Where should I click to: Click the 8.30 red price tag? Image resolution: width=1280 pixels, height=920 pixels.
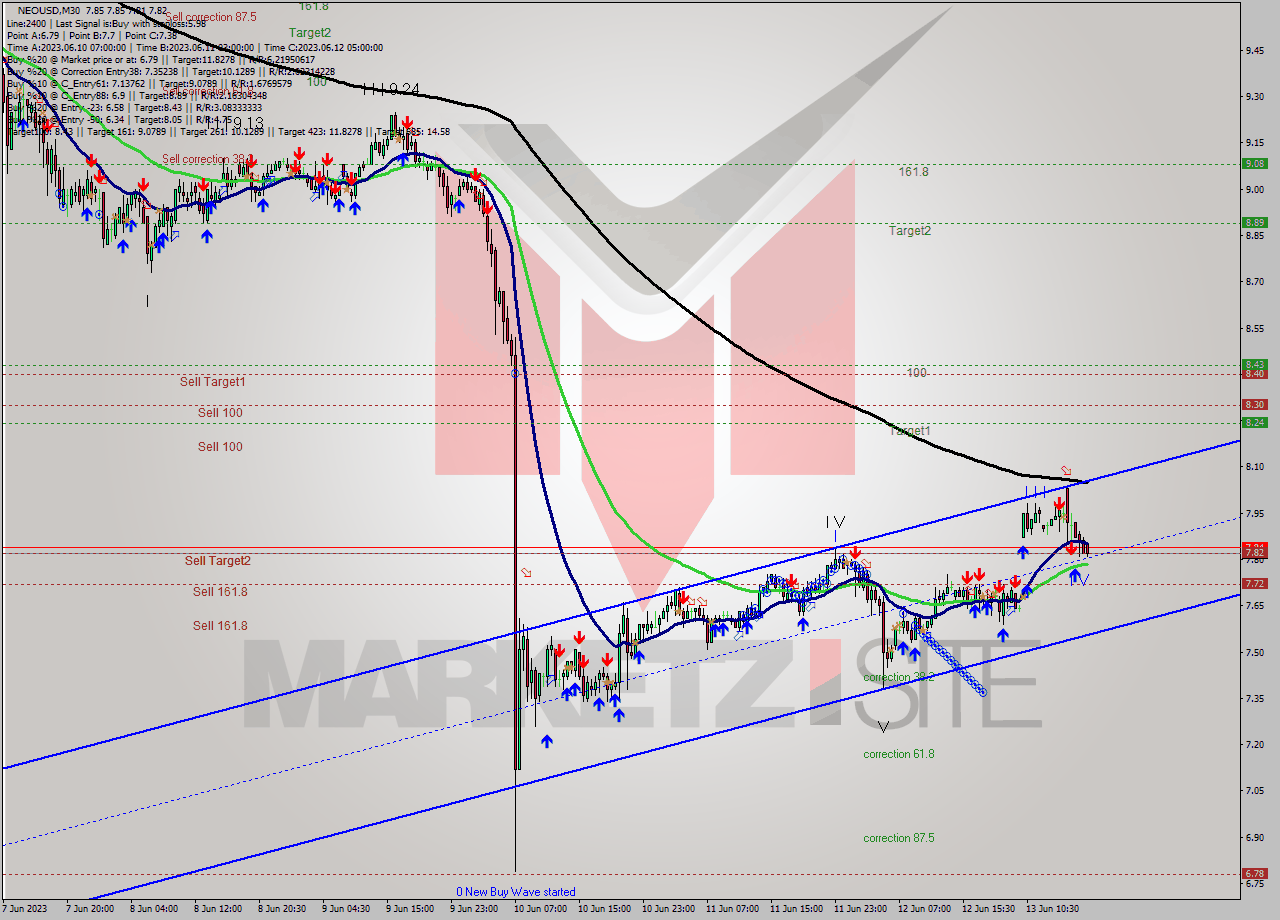point(1254,404)
